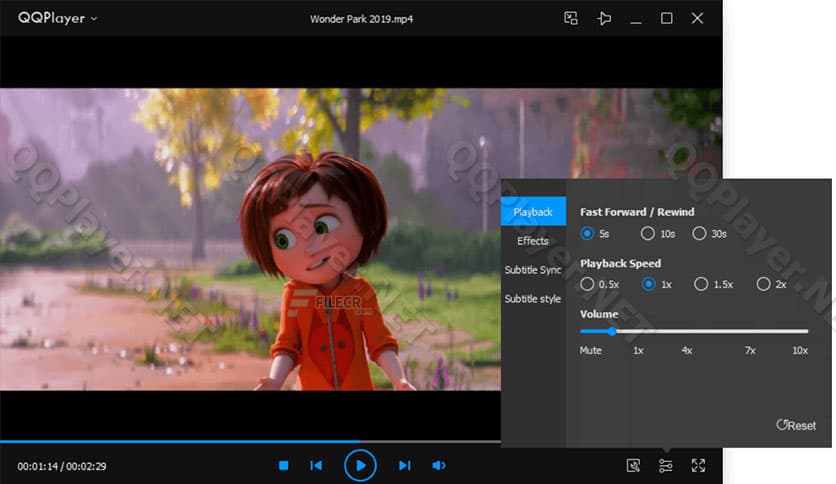Close the QQPlayer window
The height and width of the screenshot is (484, 836).
697,18
